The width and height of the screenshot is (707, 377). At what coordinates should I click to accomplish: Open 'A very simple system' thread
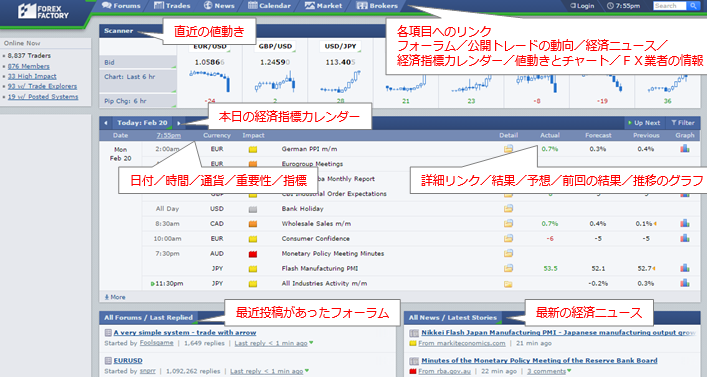(185, 332)
